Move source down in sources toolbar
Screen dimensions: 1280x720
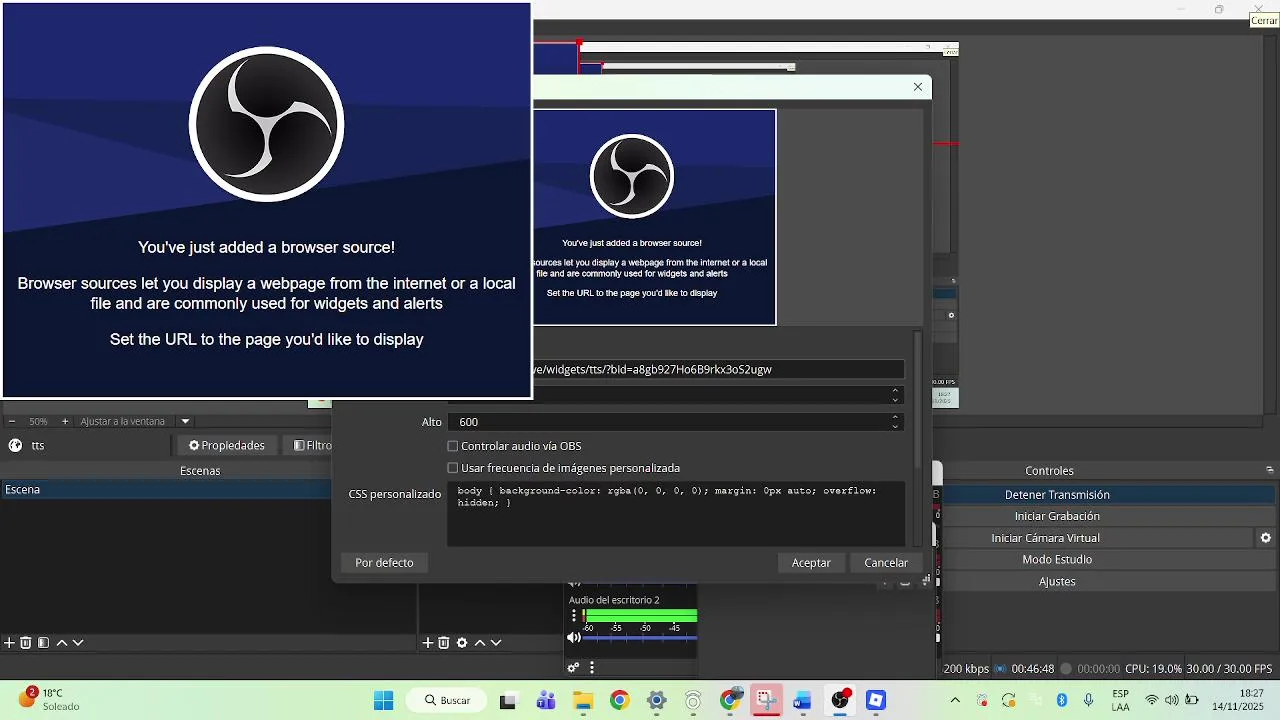tap(496, 643)
